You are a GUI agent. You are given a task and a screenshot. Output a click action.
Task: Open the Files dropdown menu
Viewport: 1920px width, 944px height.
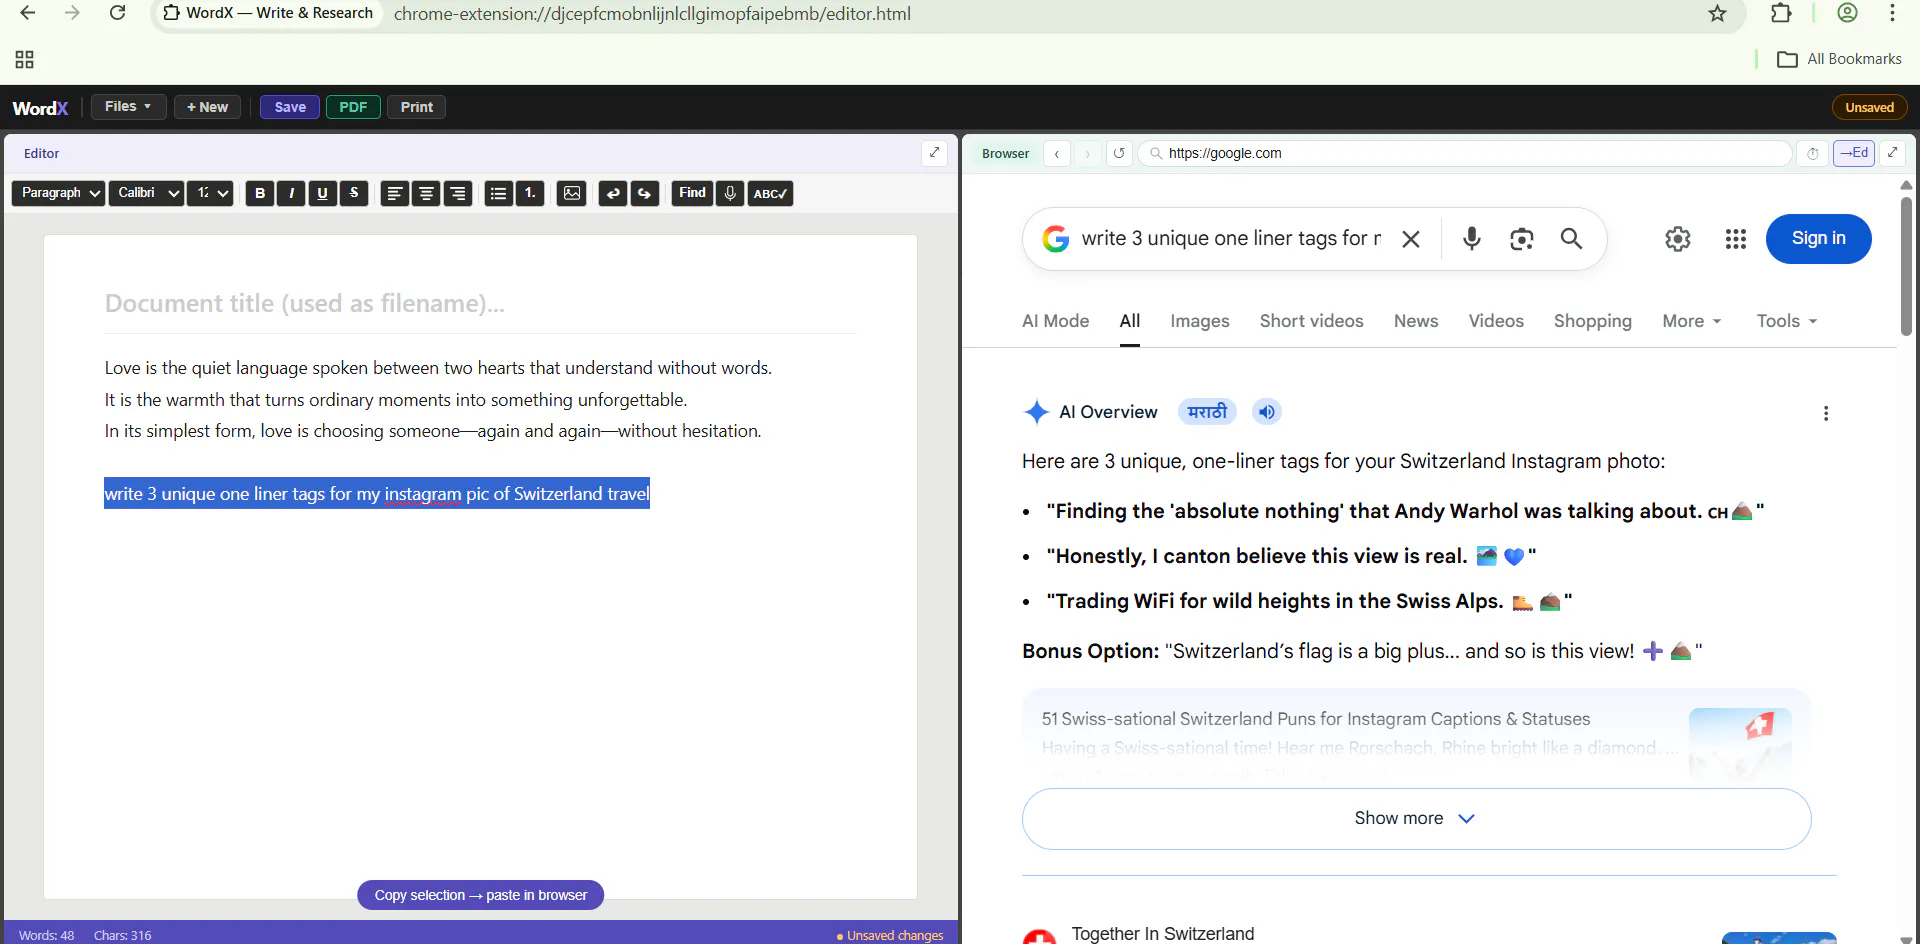pyautogui.click(x=128, y=107)
